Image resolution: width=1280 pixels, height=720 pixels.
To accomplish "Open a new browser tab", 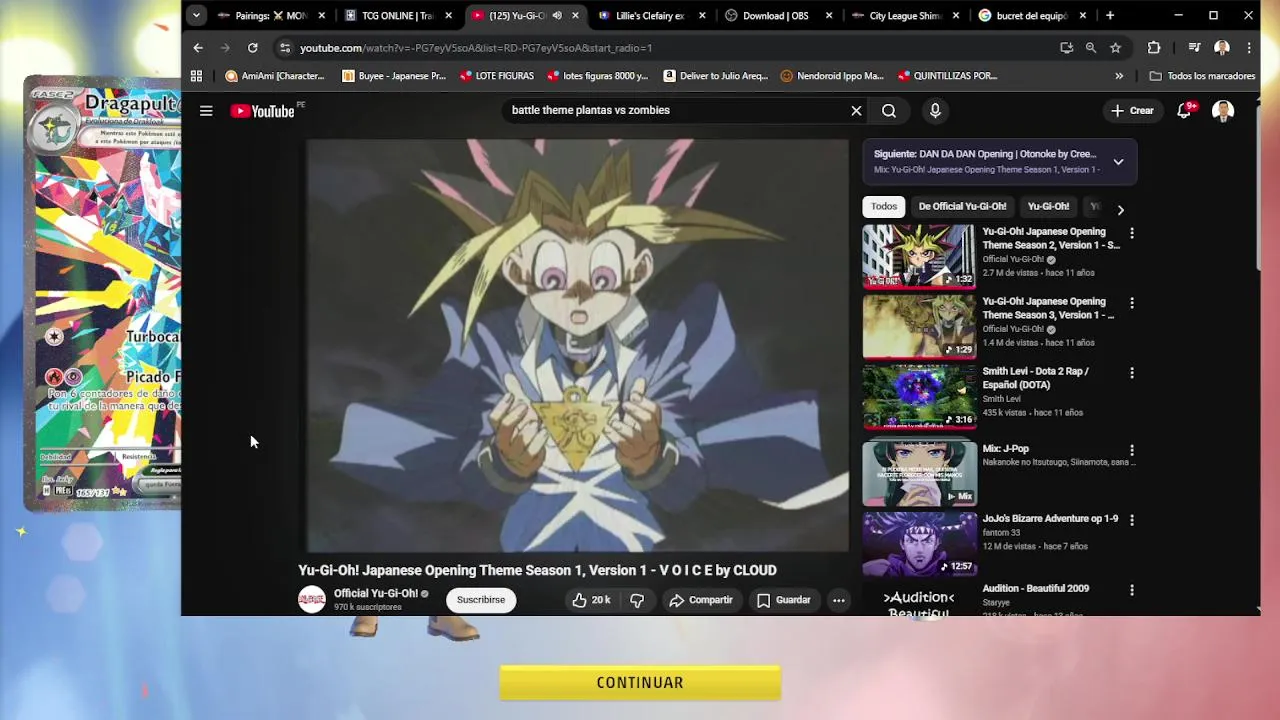I will [x=1110, y=16].
